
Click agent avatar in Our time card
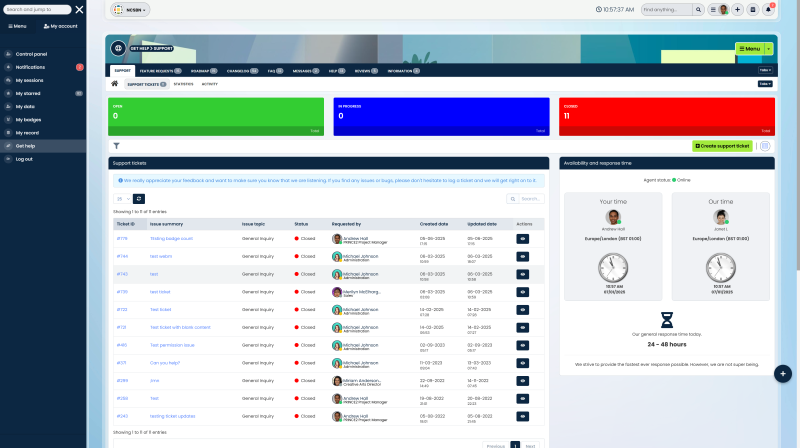pyautogui.click(x=720, y=217)
